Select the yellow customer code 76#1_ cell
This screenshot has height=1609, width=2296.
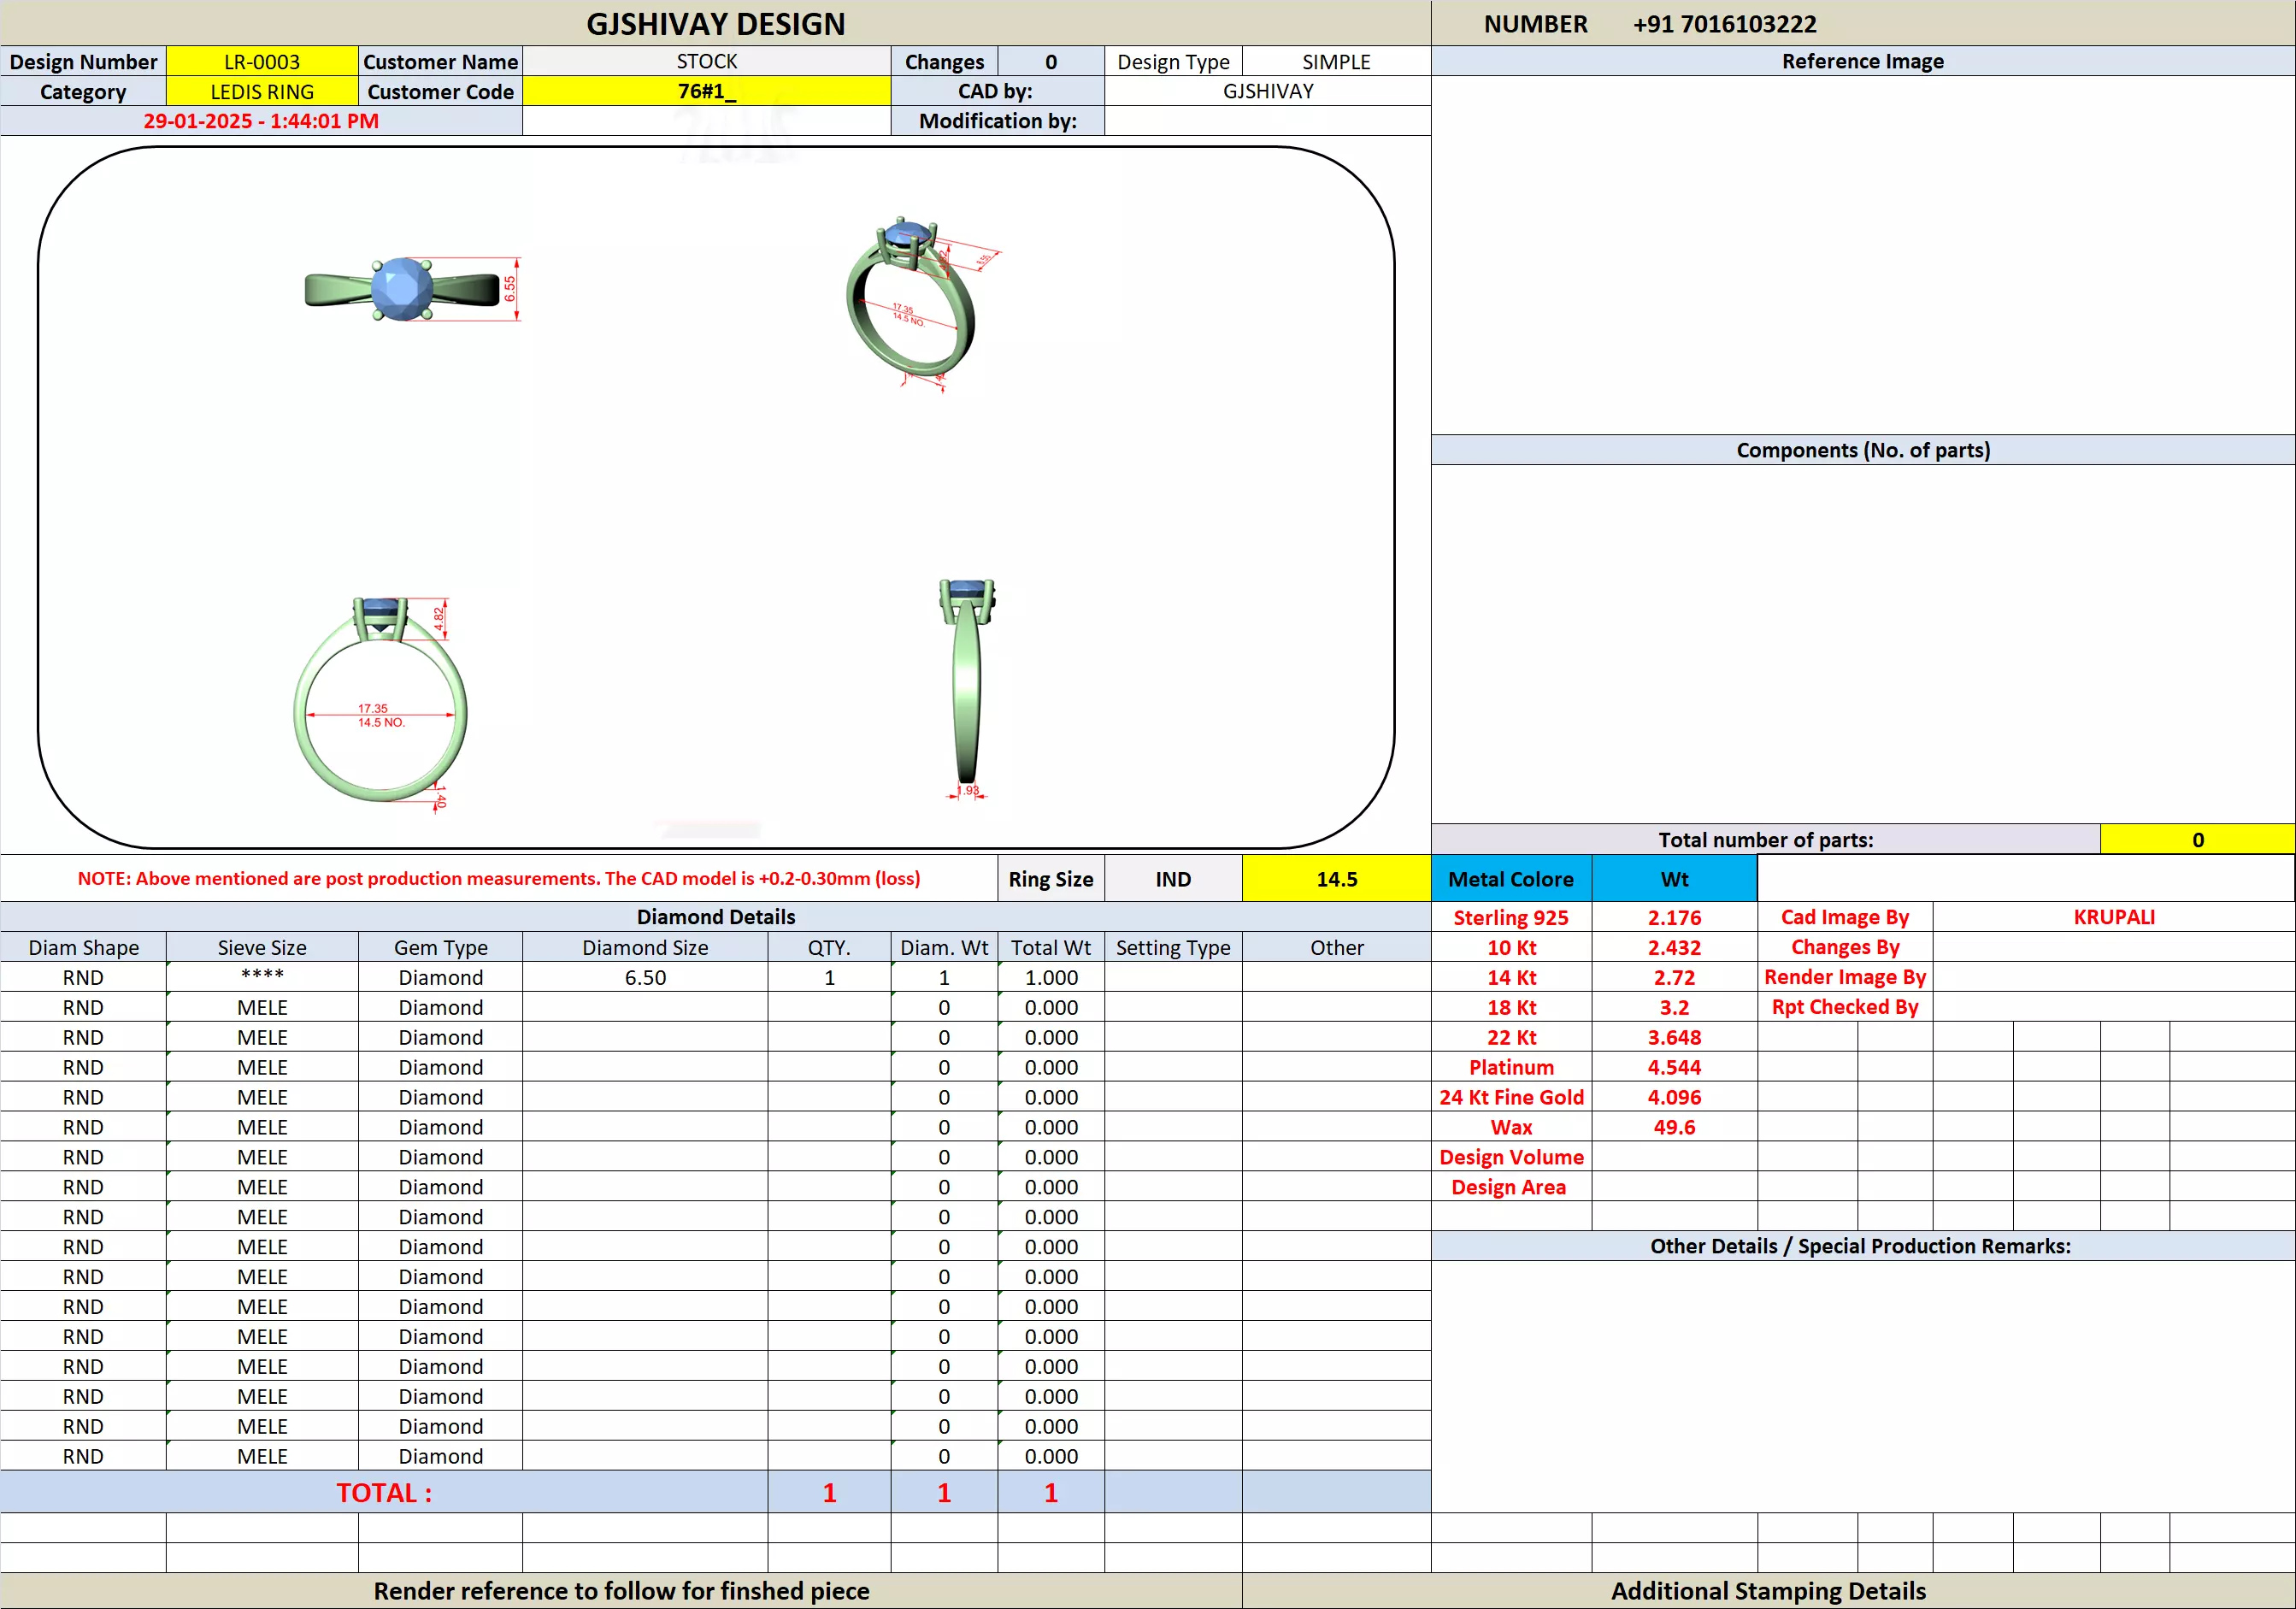[706, 91]
